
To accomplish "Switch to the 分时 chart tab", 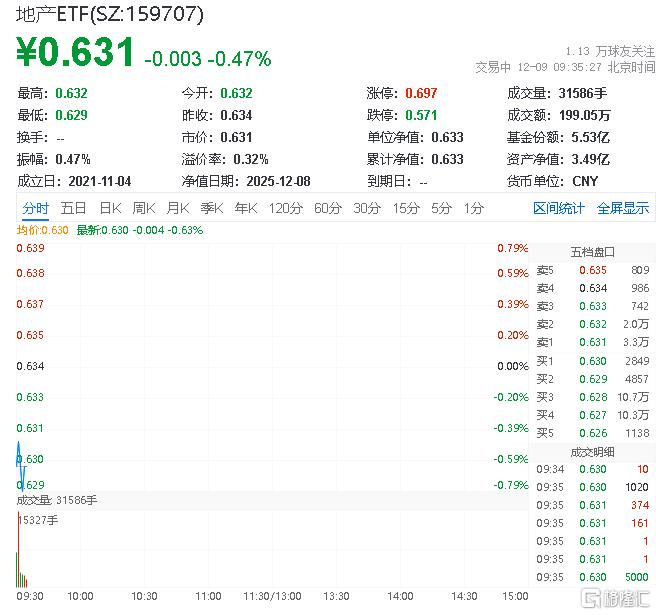I will click(35, 208).
